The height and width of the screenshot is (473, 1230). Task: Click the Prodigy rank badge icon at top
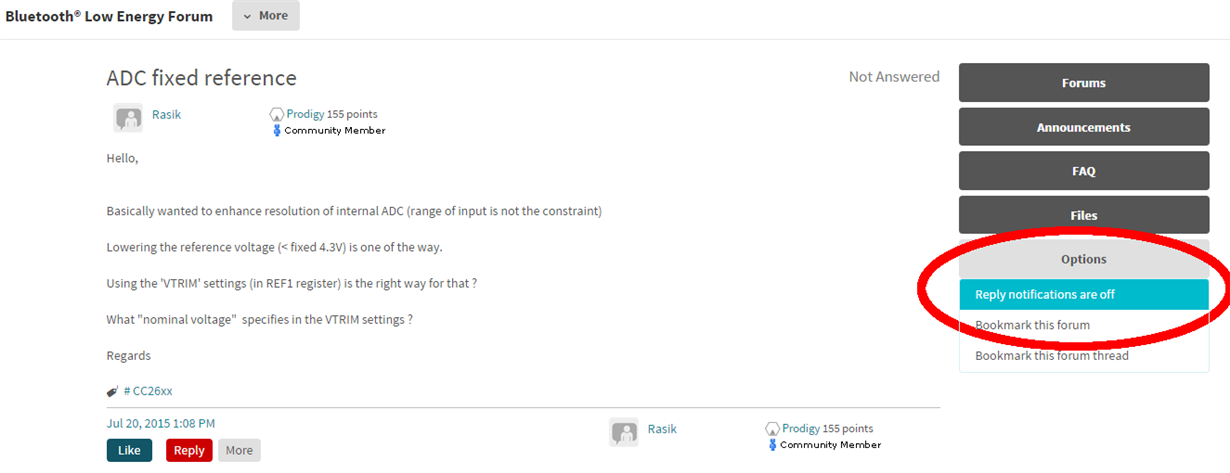coord(277,115)
